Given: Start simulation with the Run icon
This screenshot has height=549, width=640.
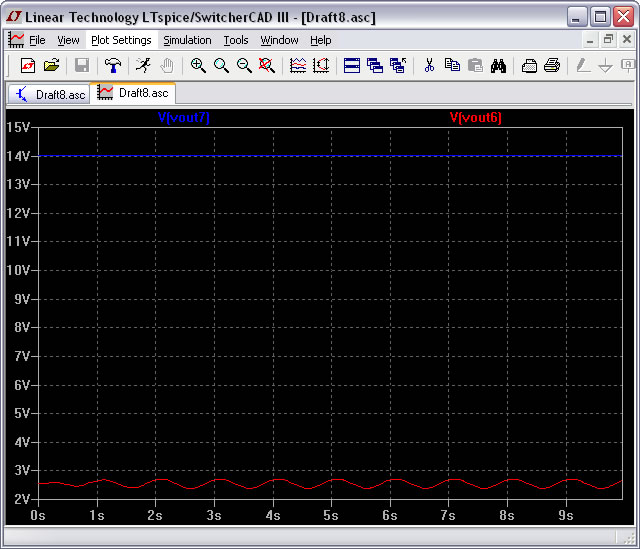Looking at the screenshot, I should coord(143,65).
